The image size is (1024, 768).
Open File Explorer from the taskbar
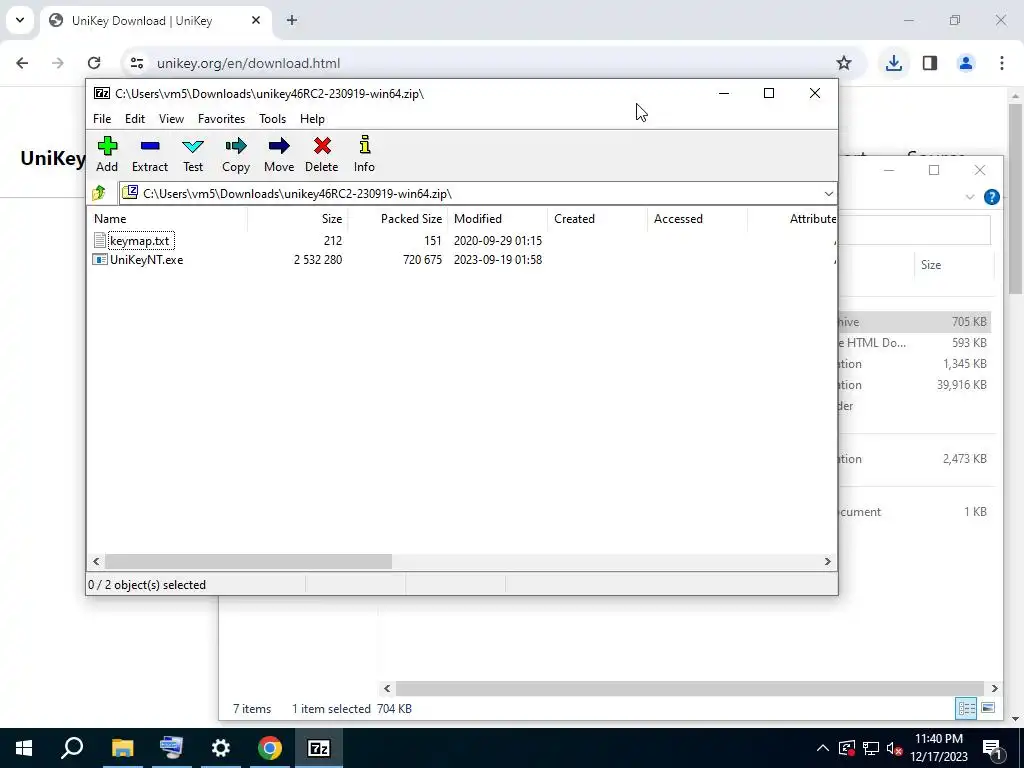point(122,748)
